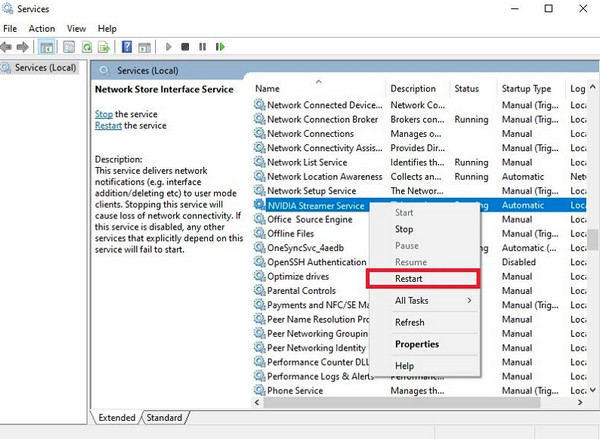Switch to the Standard tab
The image size is (600, 439).
click(164, 418)
